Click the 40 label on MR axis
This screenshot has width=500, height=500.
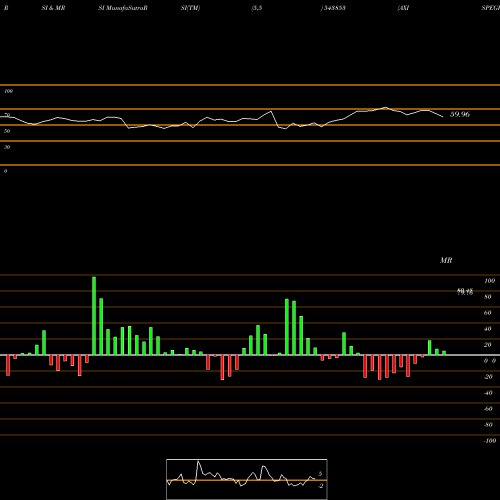click(488, 329)
